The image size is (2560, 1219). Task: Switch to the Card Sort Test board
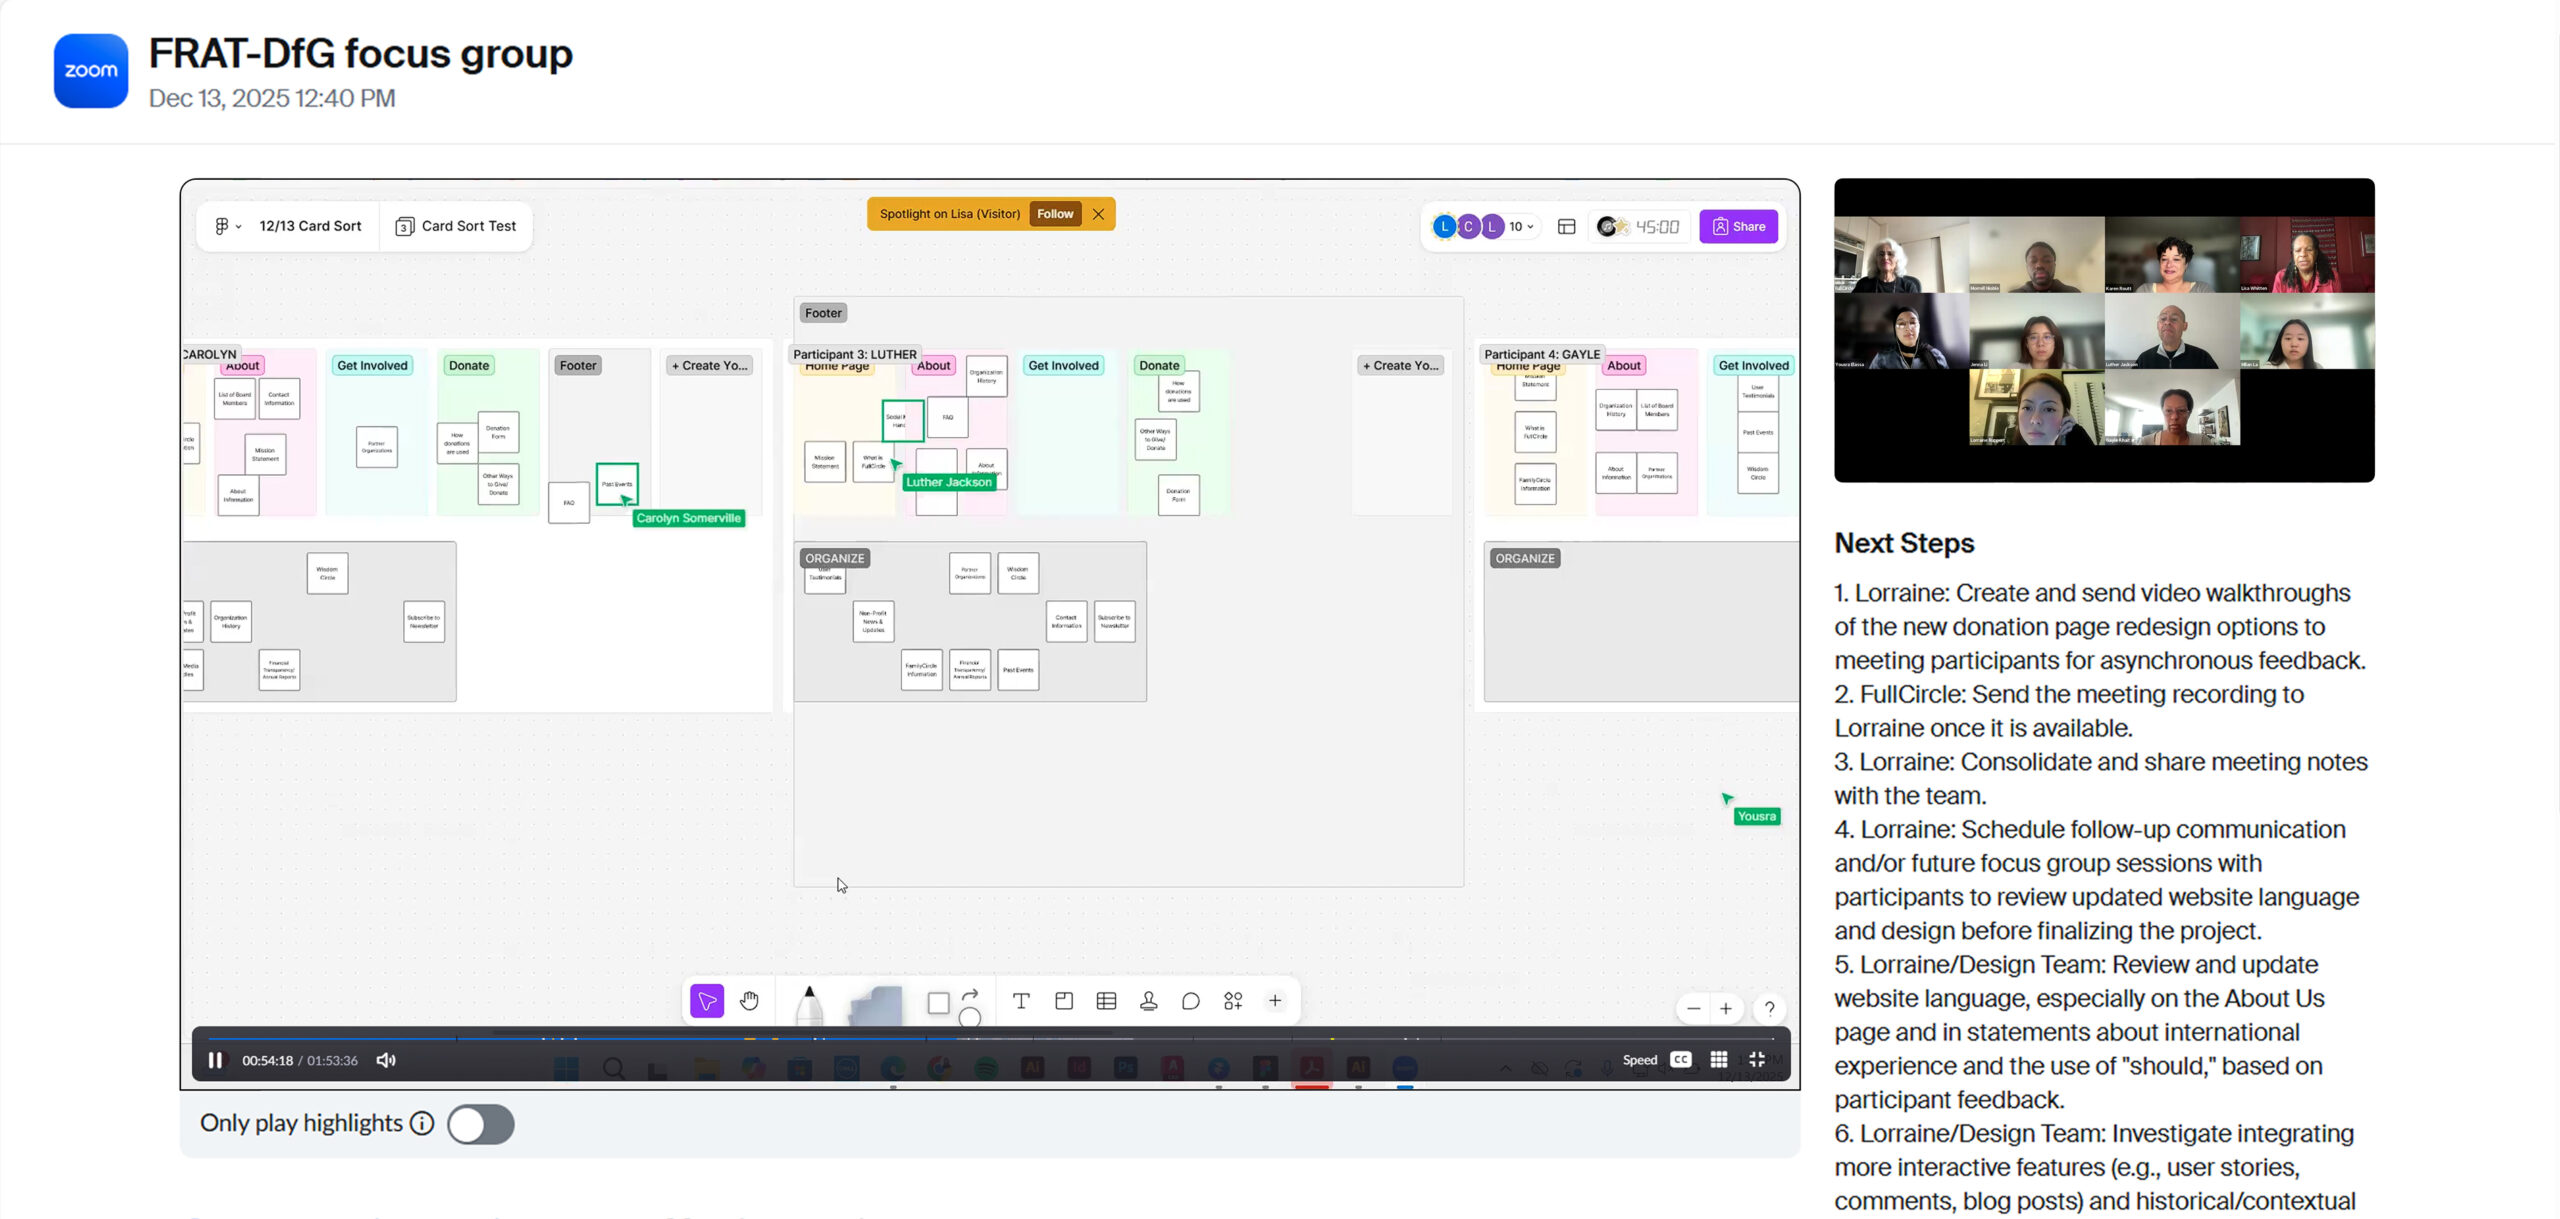[x=456, y=225]
